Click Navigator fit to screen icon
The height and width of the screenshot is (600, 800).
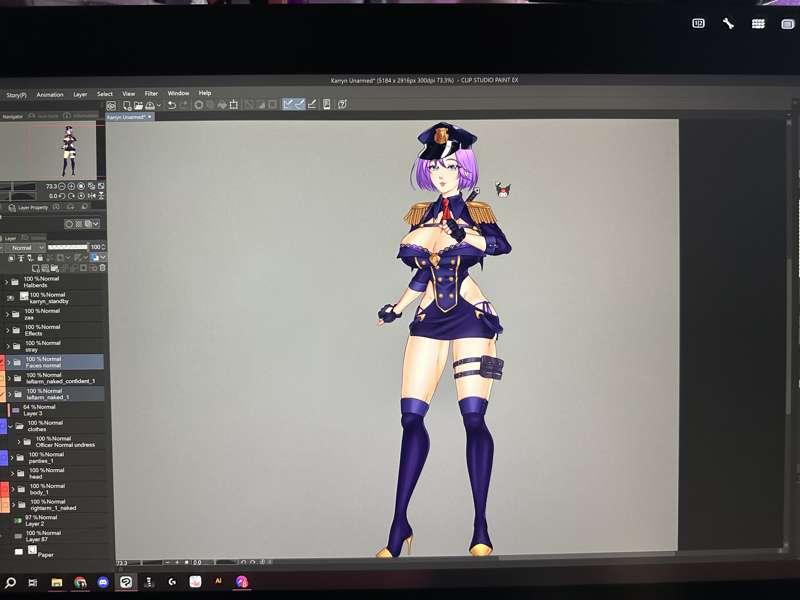(x=91, y=187)
